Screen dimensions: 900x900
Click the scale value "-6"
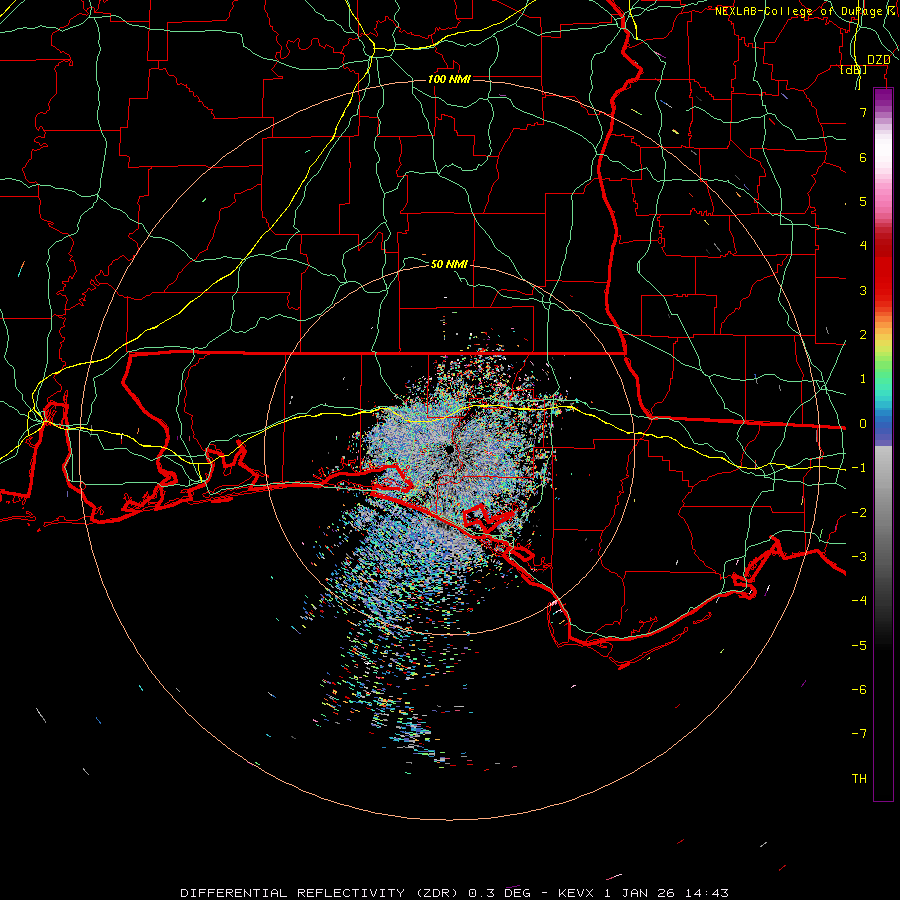pyautogui.click(x=859, y=690)
